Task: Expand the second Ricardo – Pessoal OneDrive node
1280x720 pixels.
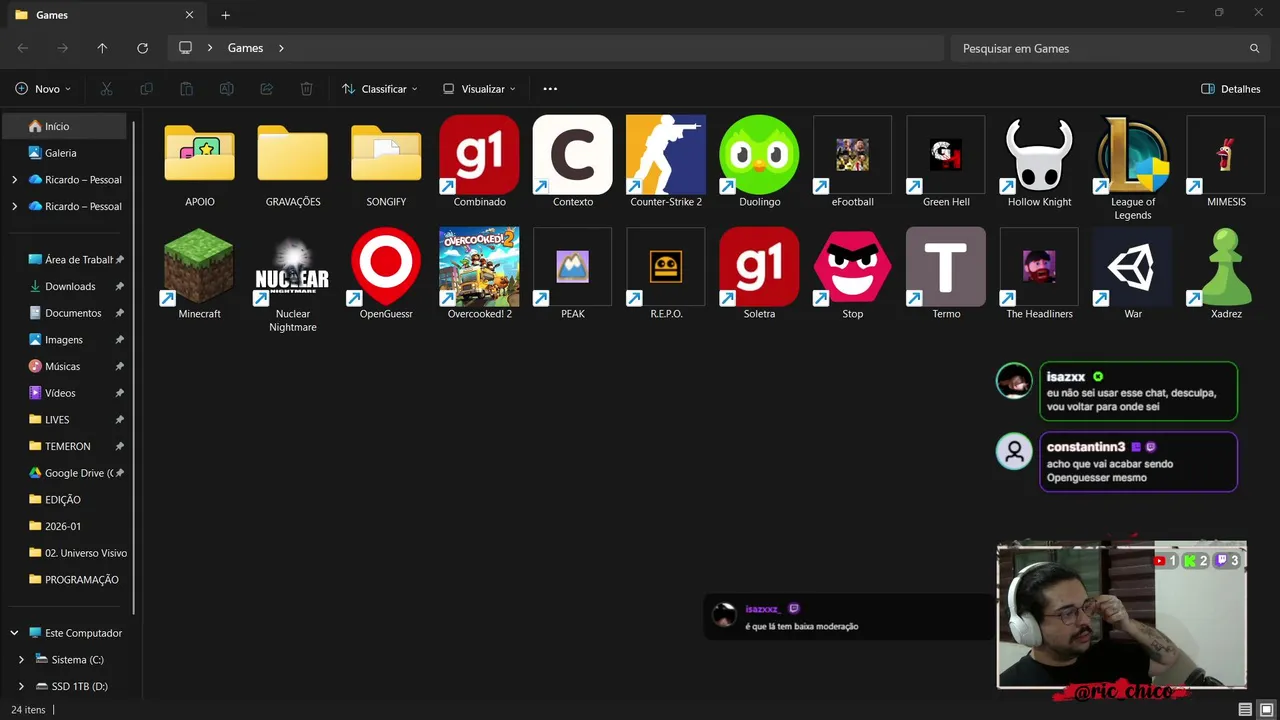Action: pyautogui.click(x=14, y=206)
